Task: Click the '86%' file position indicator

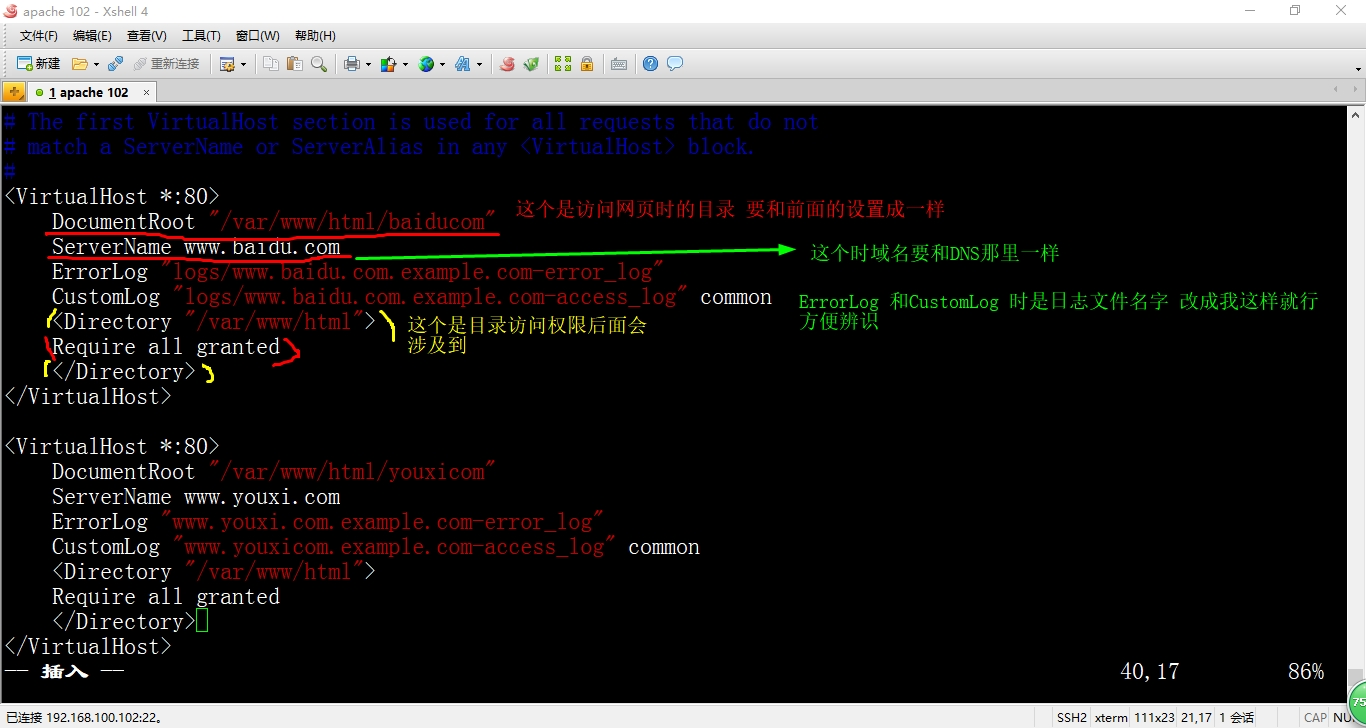Action: (1306, 672)
